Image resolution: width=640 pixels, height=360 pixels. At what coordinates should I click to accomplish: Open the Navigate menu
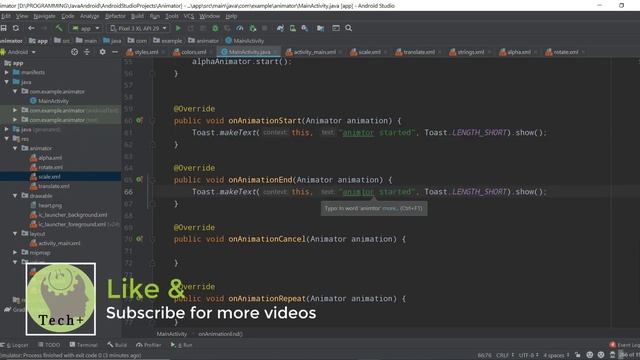(44, 16)
